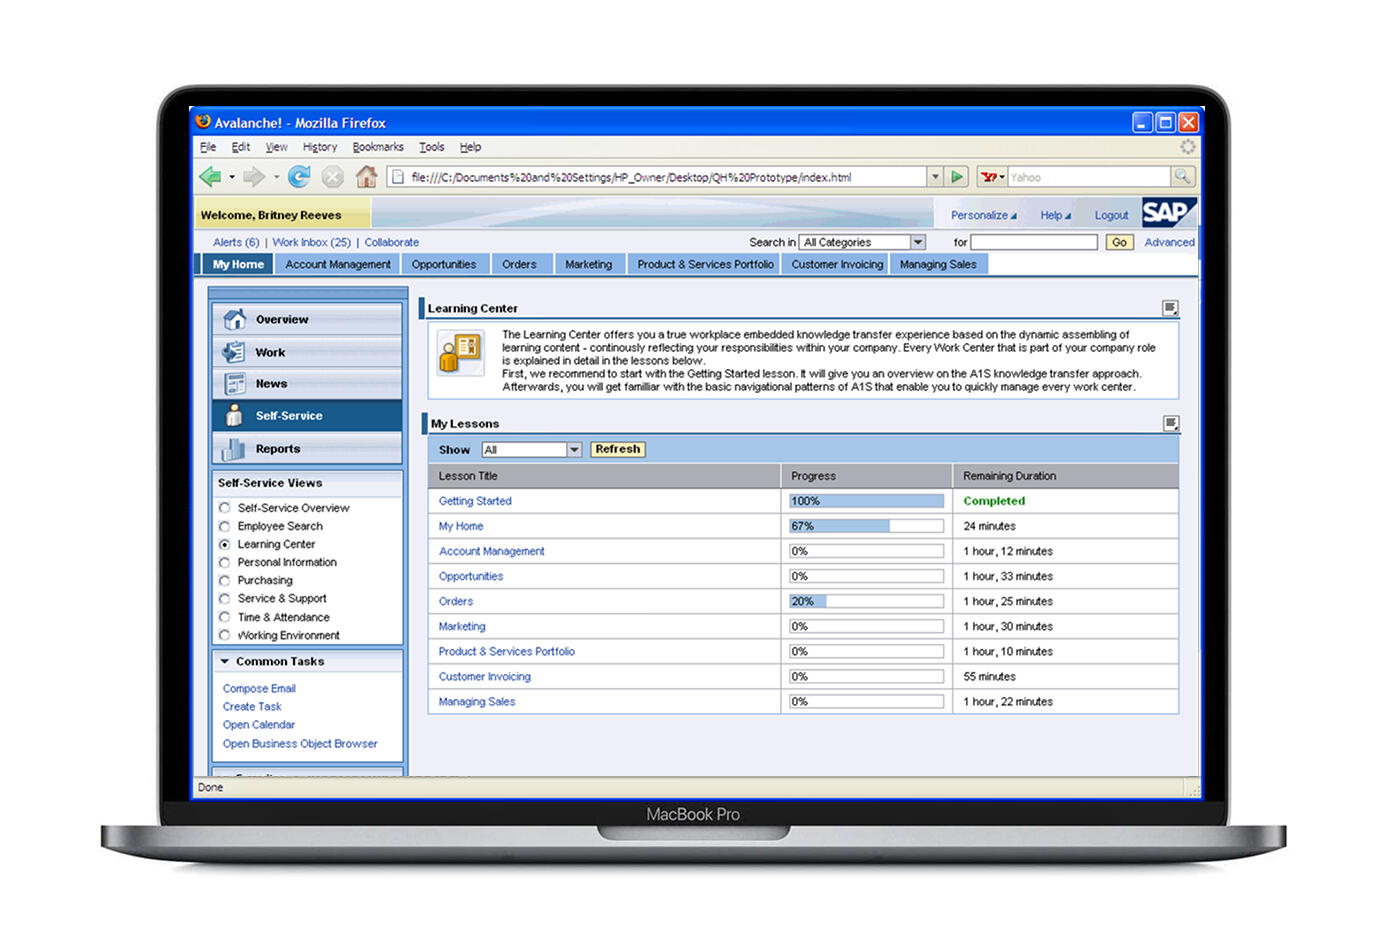This screenshot has height=932, width=1400.
Task: Click the Firefox back arrow button
Action: [x=210, y=177]
